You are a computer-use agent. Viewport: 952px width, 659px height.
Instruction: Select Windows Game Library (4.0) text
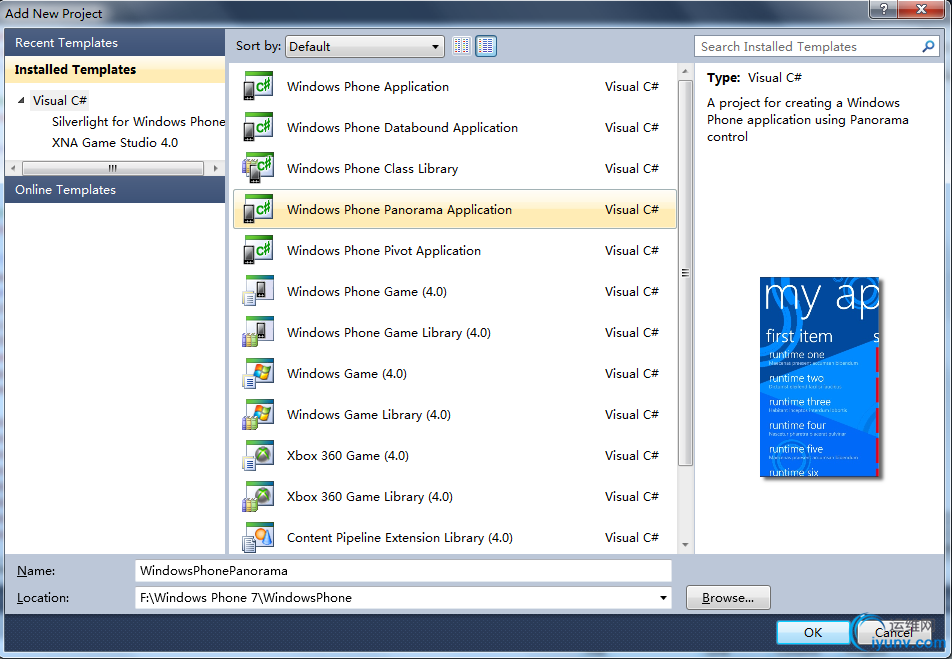[369, 415]
